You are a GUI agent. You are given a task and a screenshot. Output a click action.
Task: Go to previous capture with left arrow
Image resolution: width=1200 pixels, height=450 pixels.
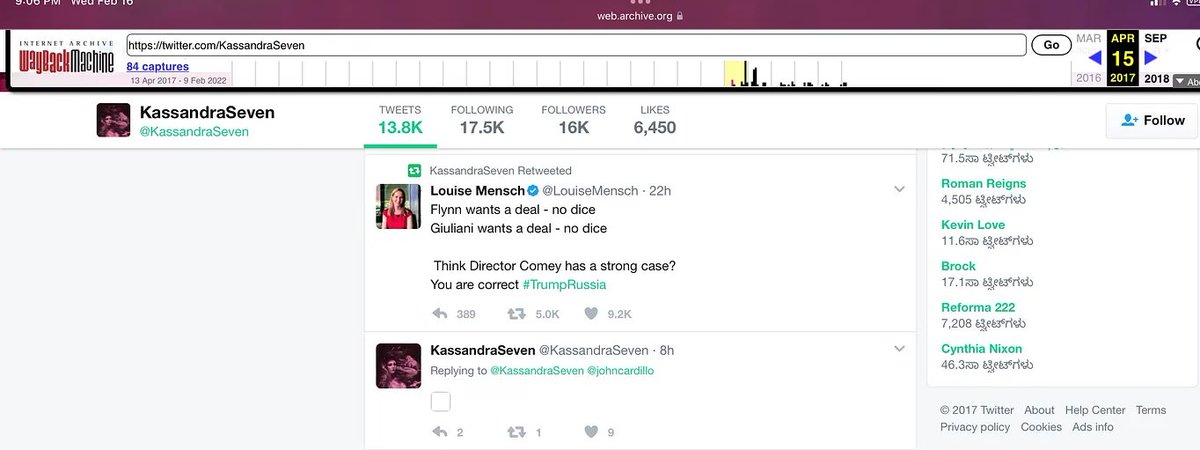[1095, 58]
